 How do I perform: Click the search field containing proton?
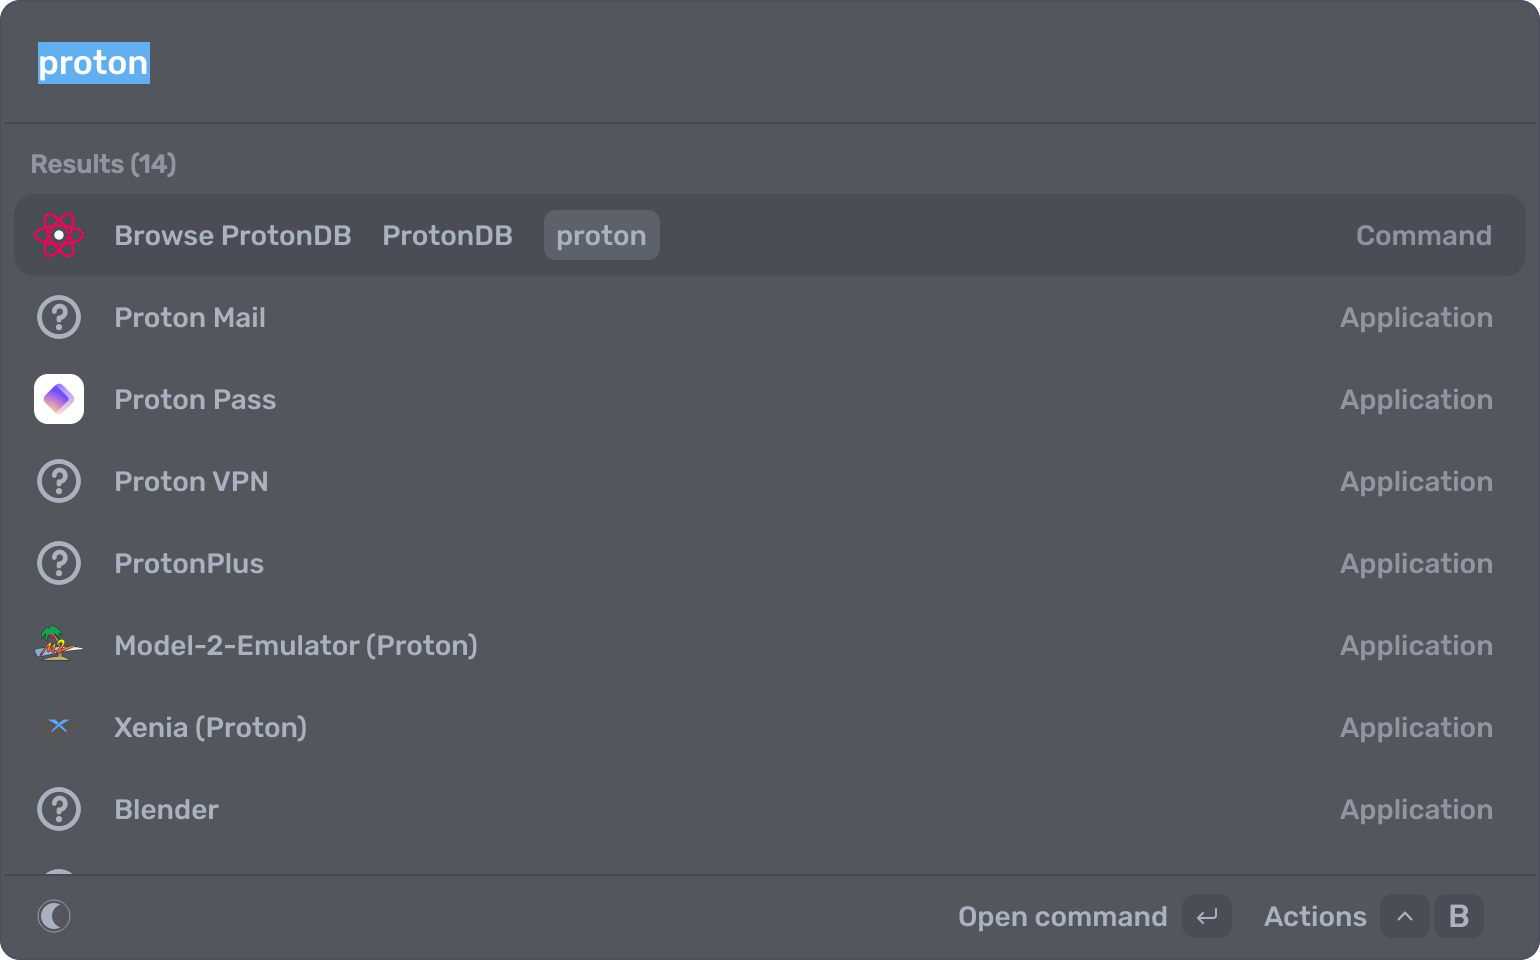(x=700, y=63)
